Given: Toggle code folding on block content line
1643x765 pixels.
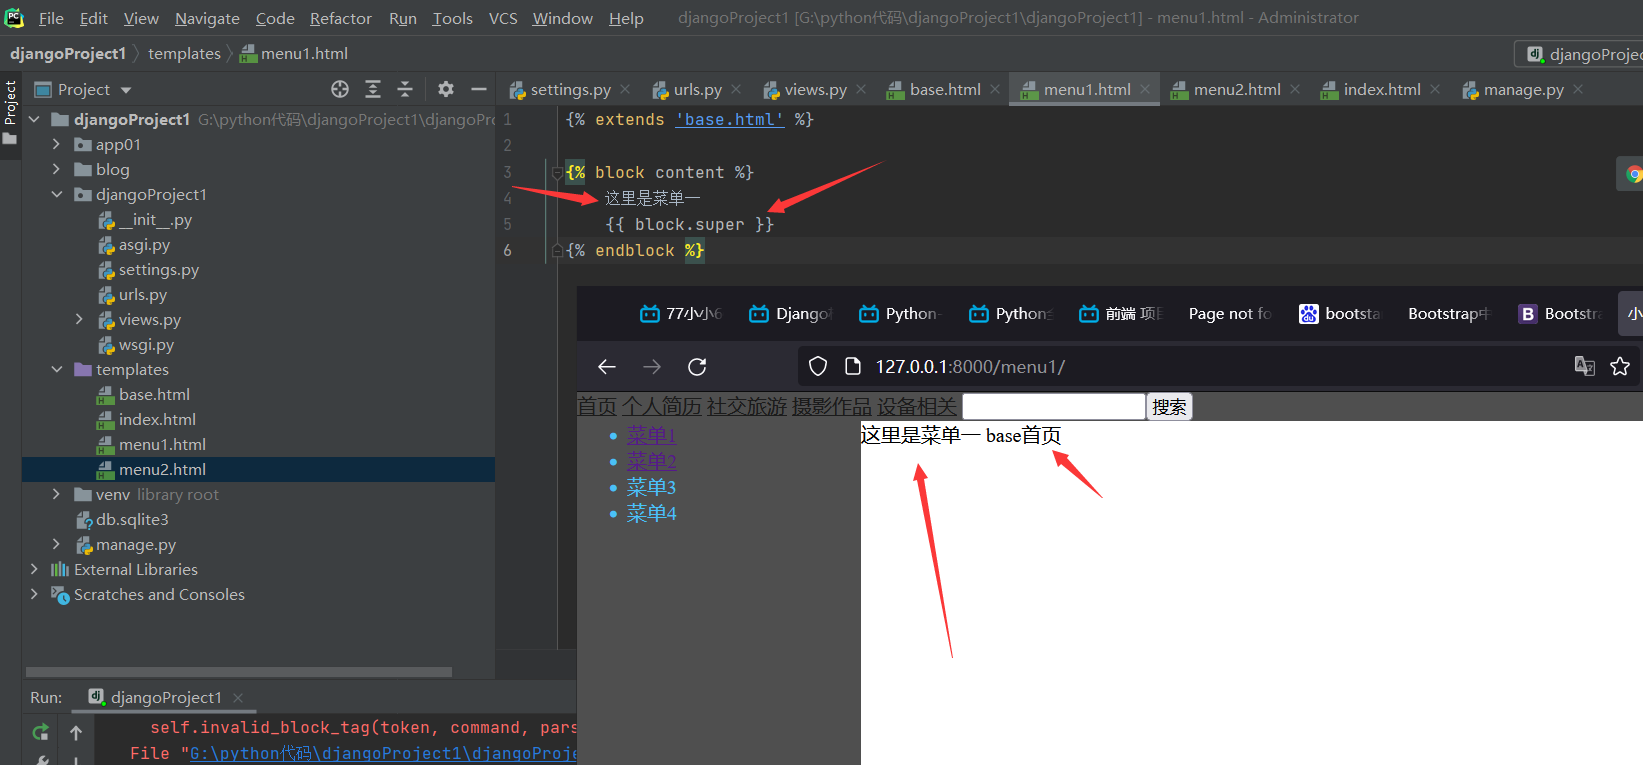Looking at the screenshot, I should coord(558,172).
